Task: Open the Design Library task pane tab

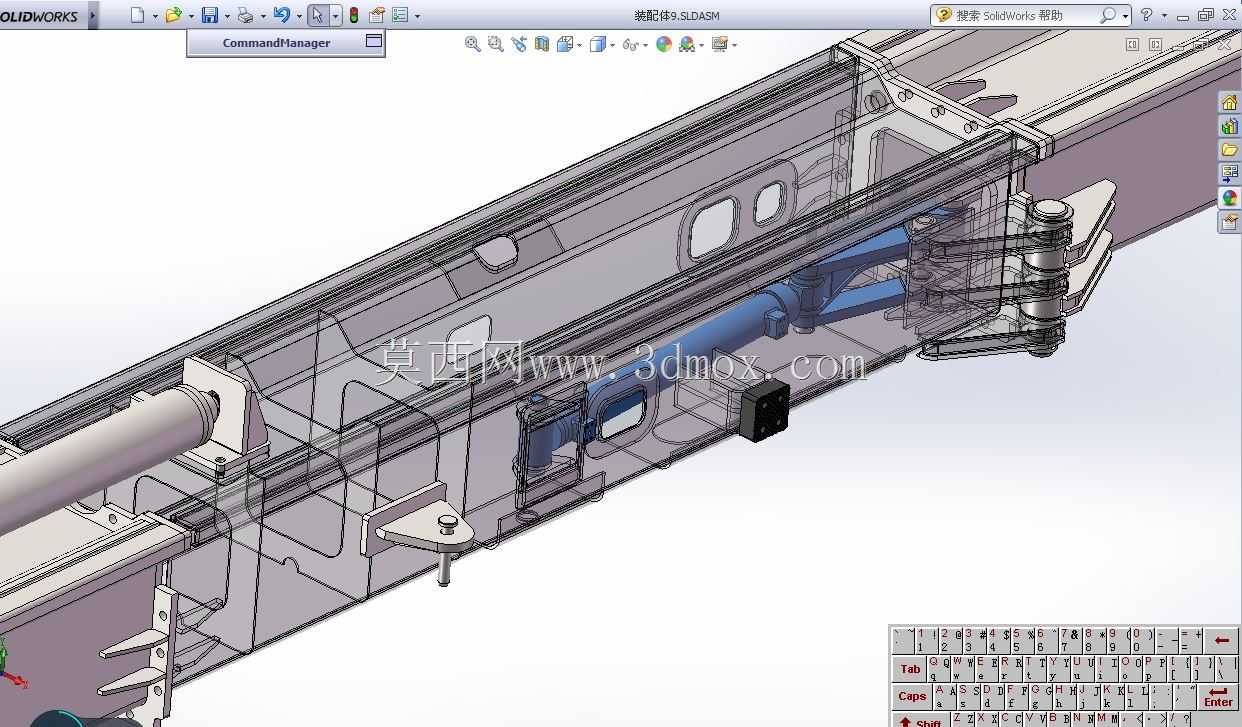Action: 1230,126
